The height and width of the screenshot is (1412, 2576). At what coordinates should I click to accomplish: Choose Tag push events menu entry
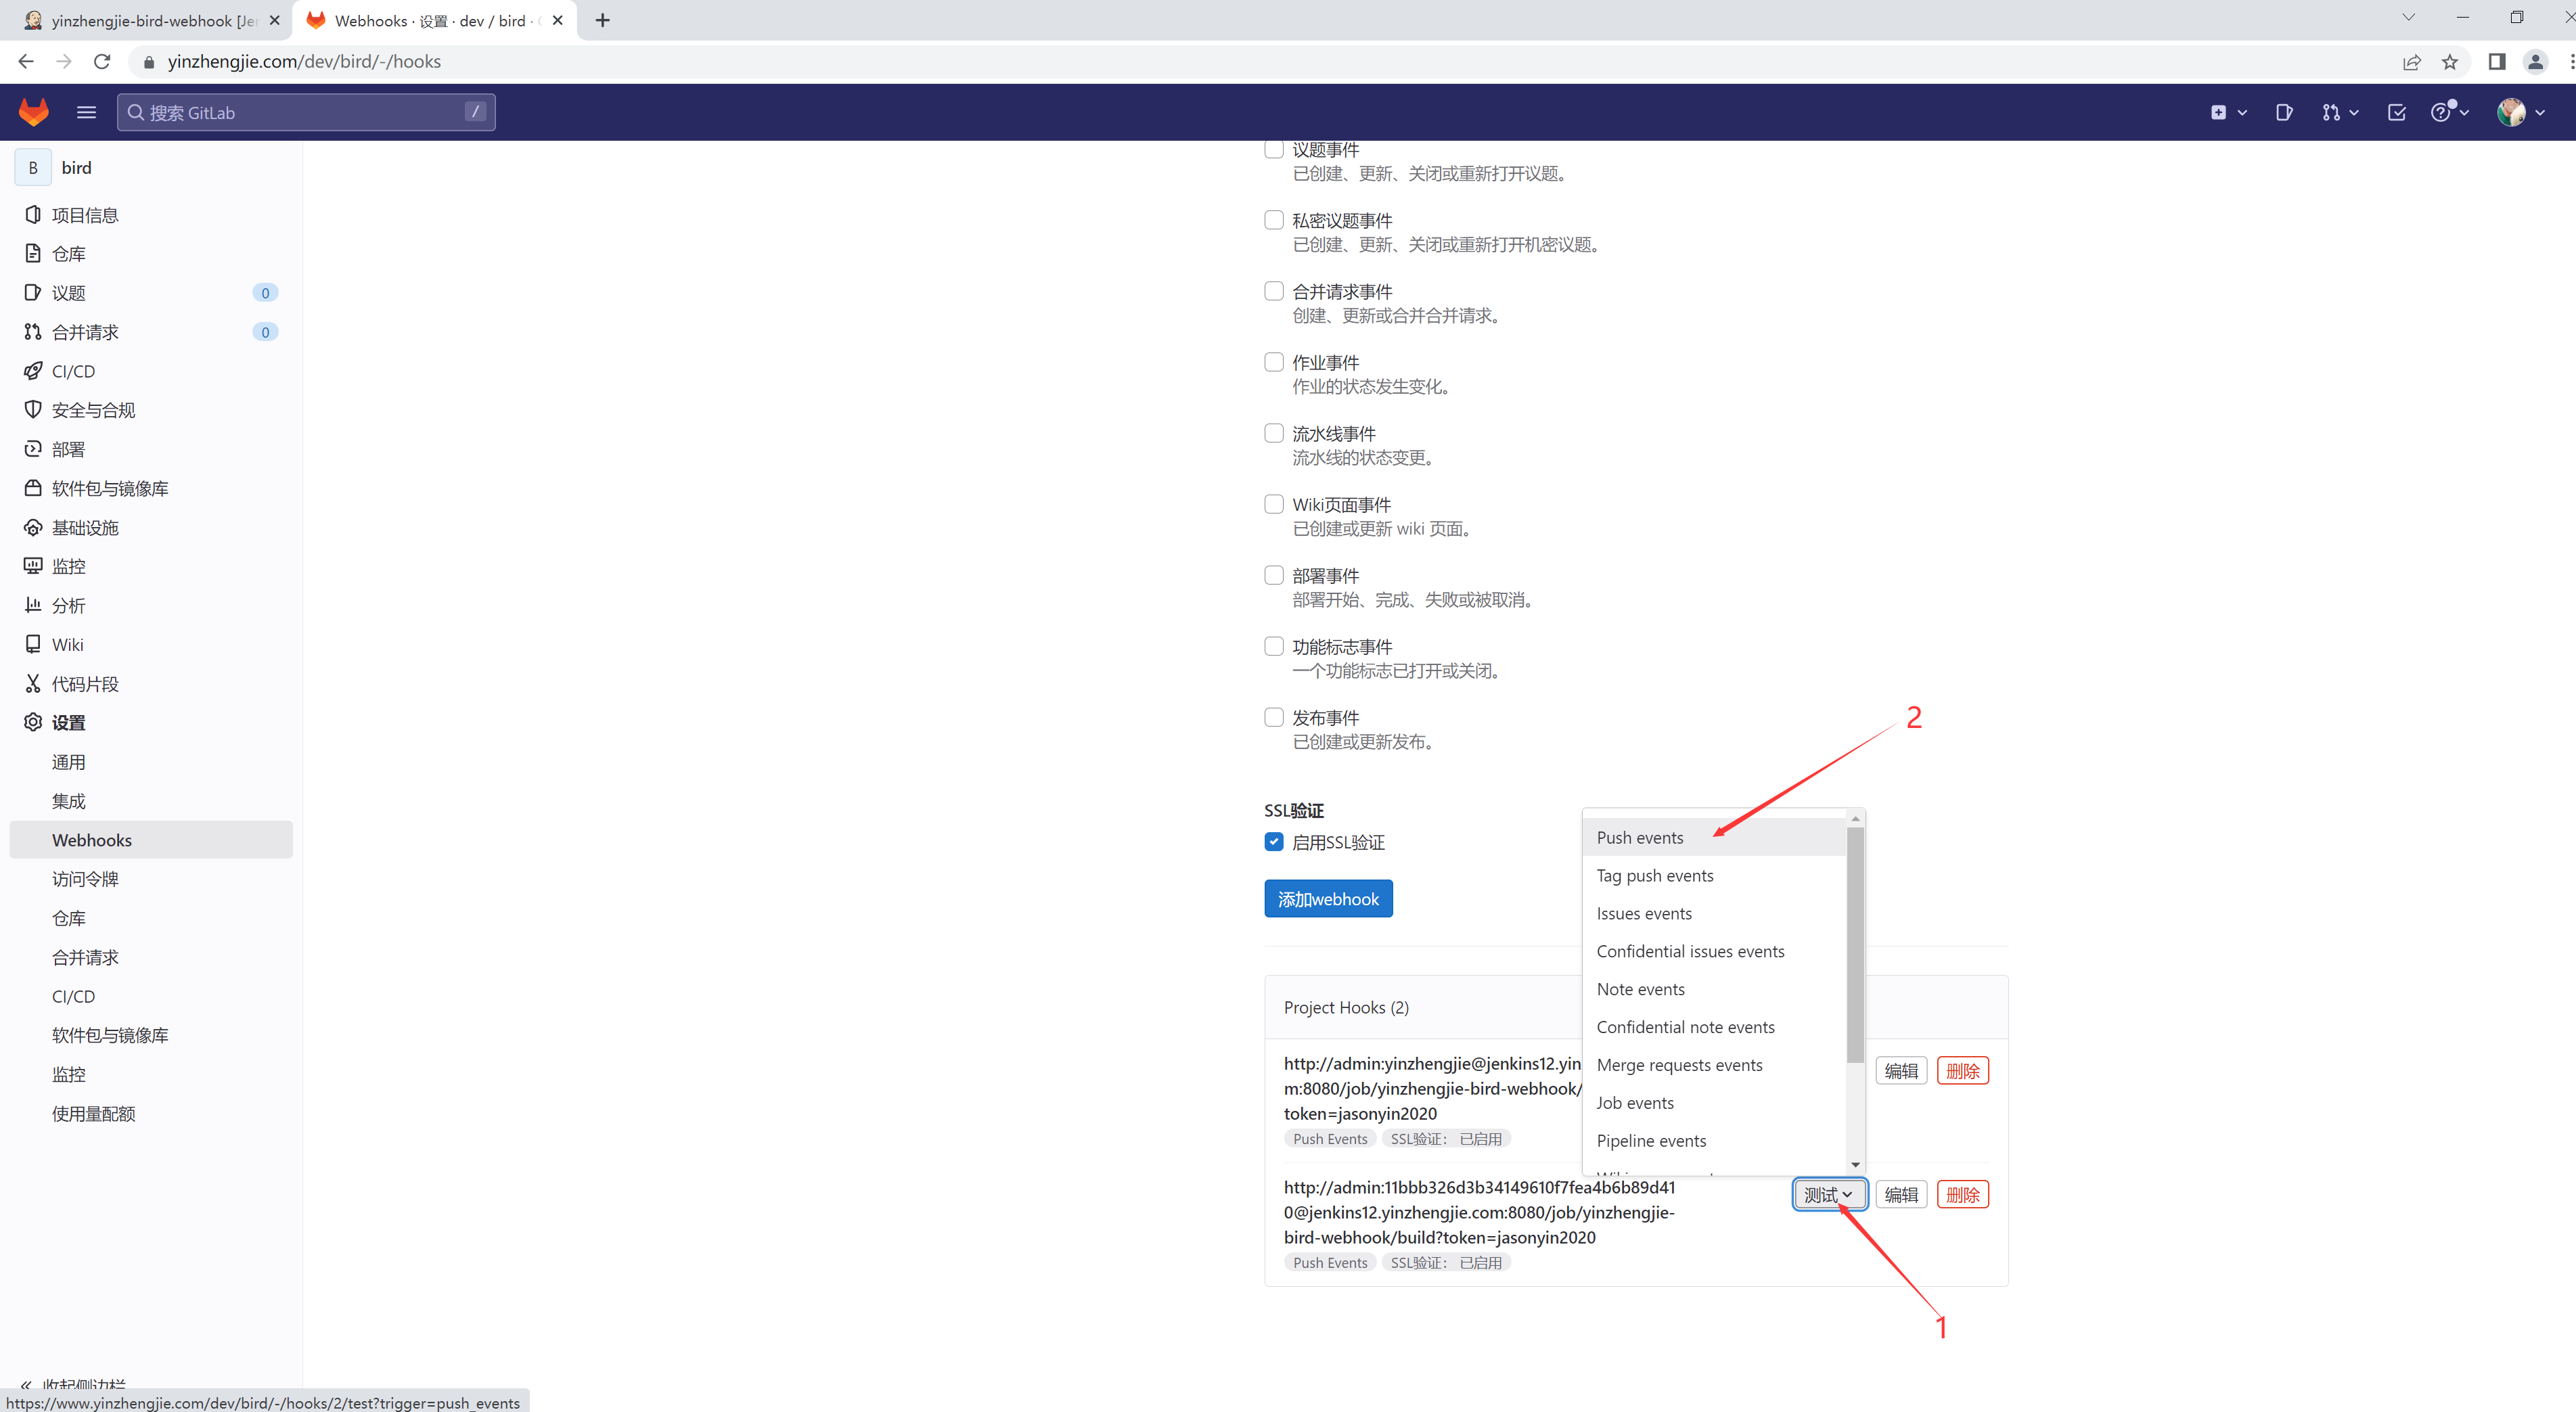(1655, 875)
